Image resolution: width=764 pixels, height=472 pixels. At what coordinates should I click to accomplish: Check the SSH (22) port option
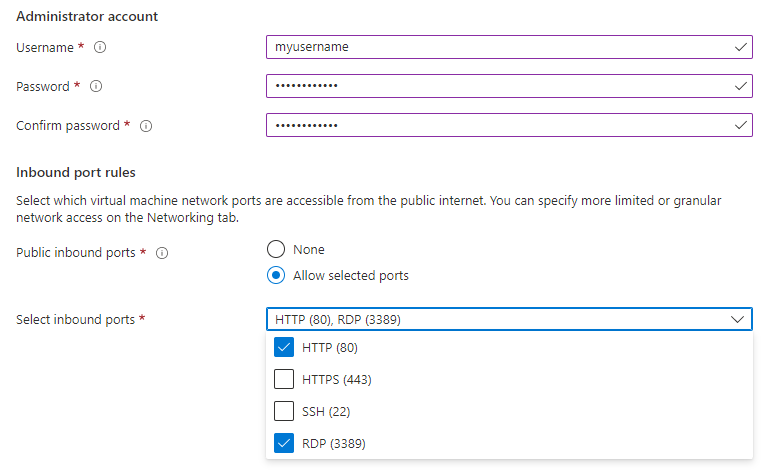coord(284,411)
